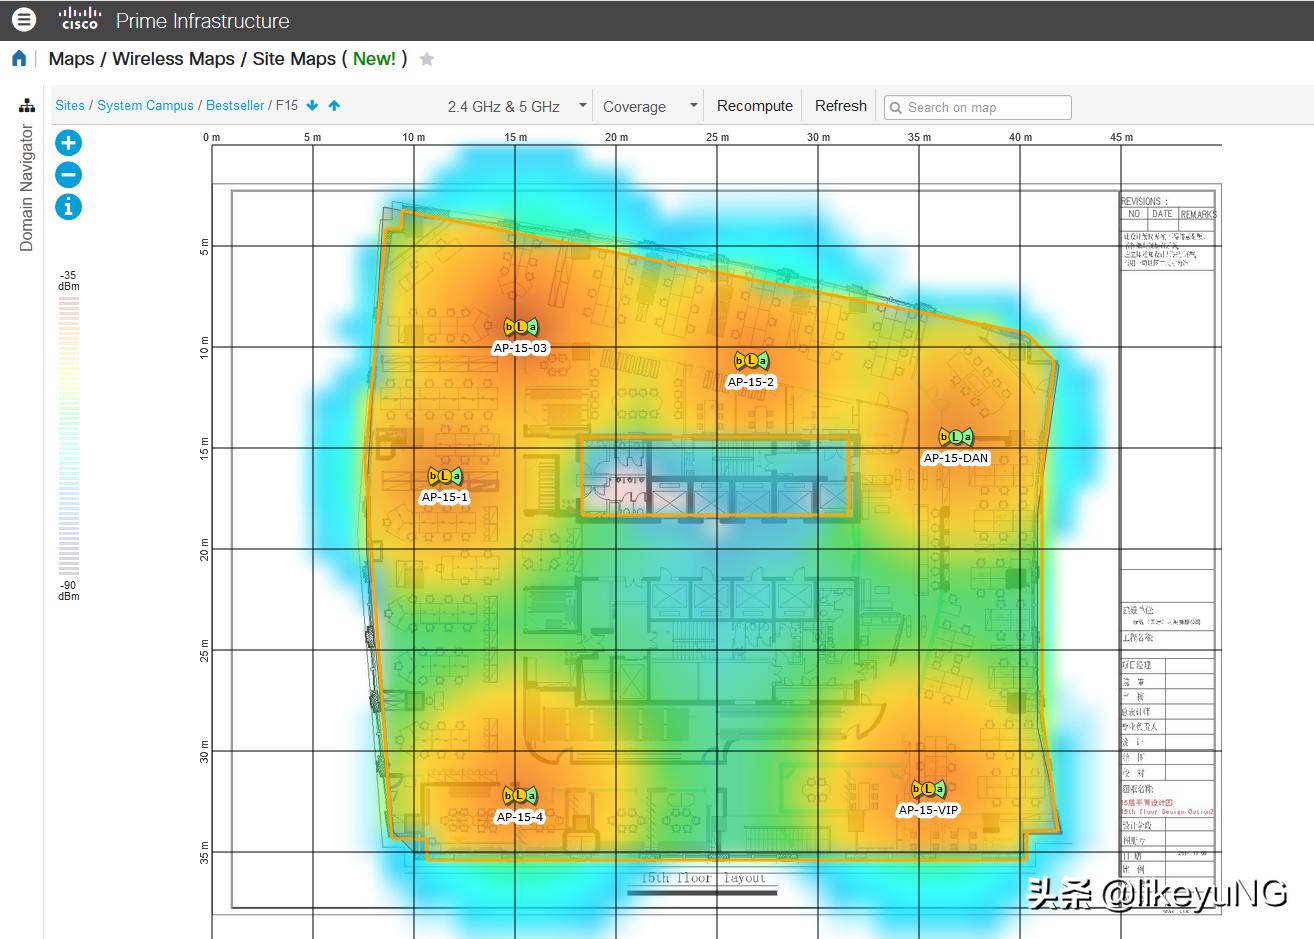Click the AP-15-03 label

pos(520,348)
